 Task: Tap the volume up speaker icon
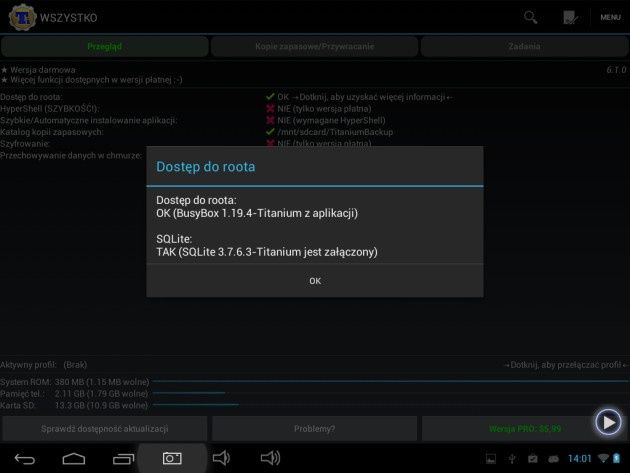coord(270,458)
